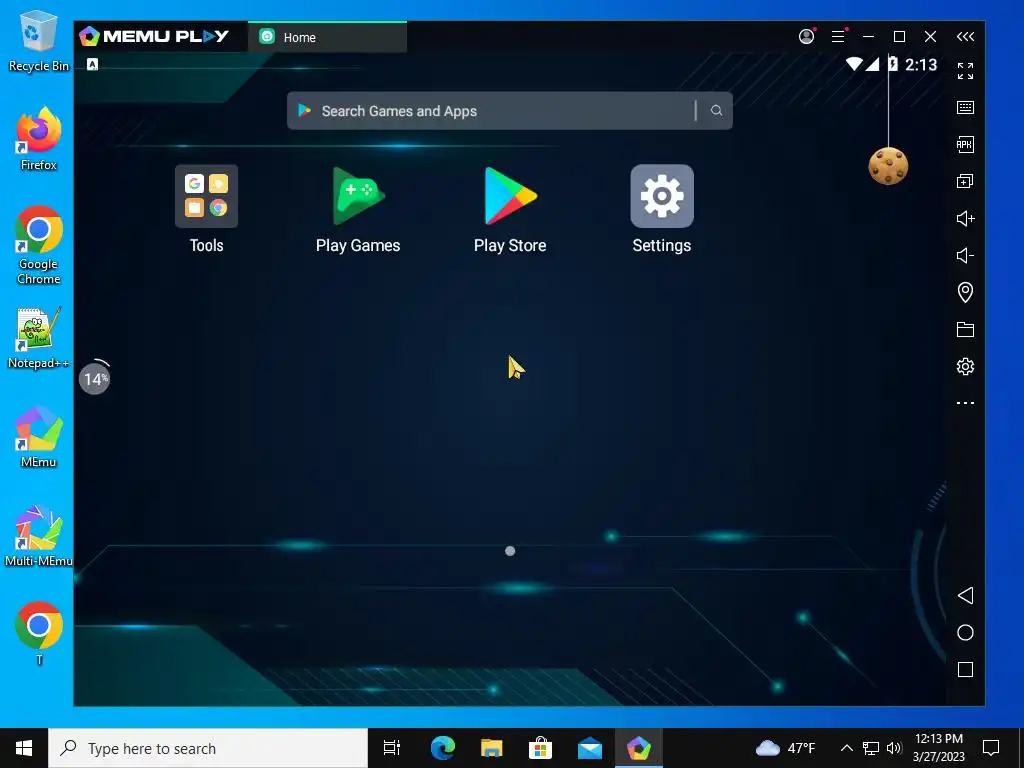Tap the Android Home circle button
Screen dimensions: 1024x768
pos(965,632)
